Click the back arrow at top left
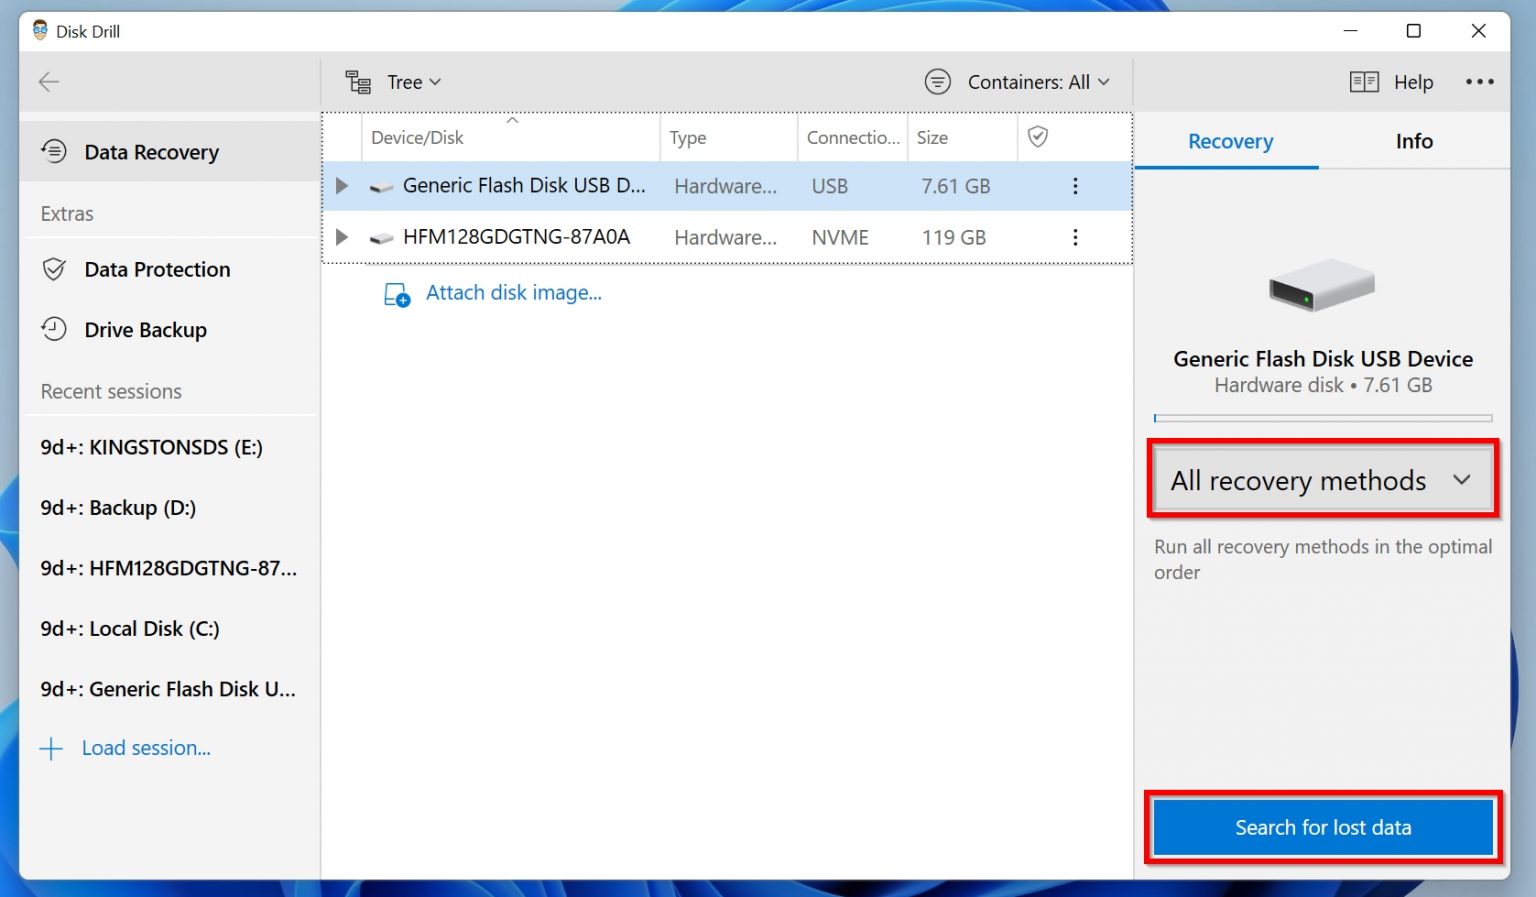 pyautogui.click(x=48, y=82)
